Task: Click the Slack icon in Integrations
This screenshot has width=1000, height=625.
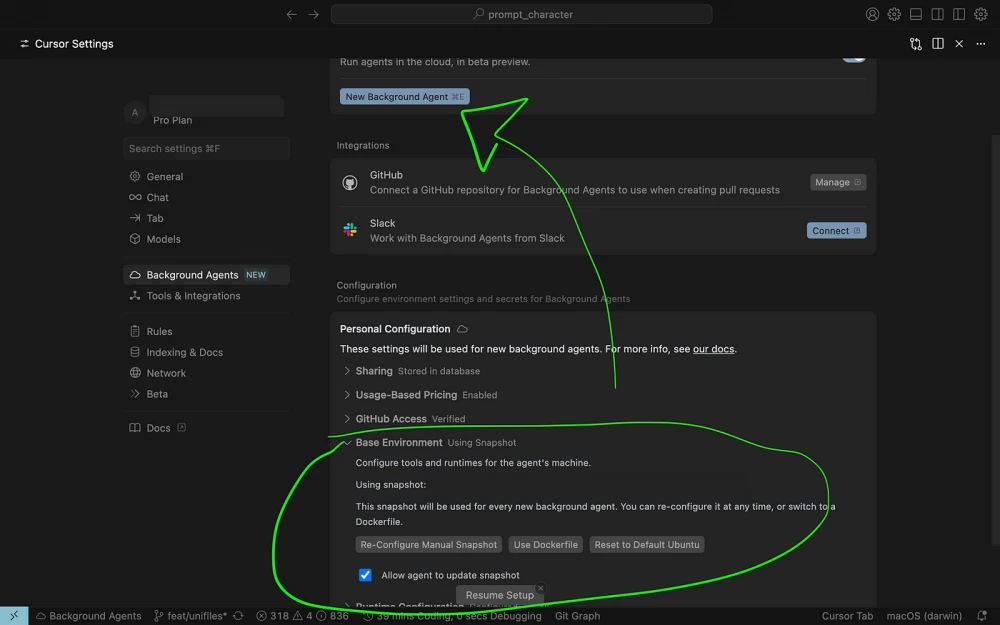Action: point(350,230)
